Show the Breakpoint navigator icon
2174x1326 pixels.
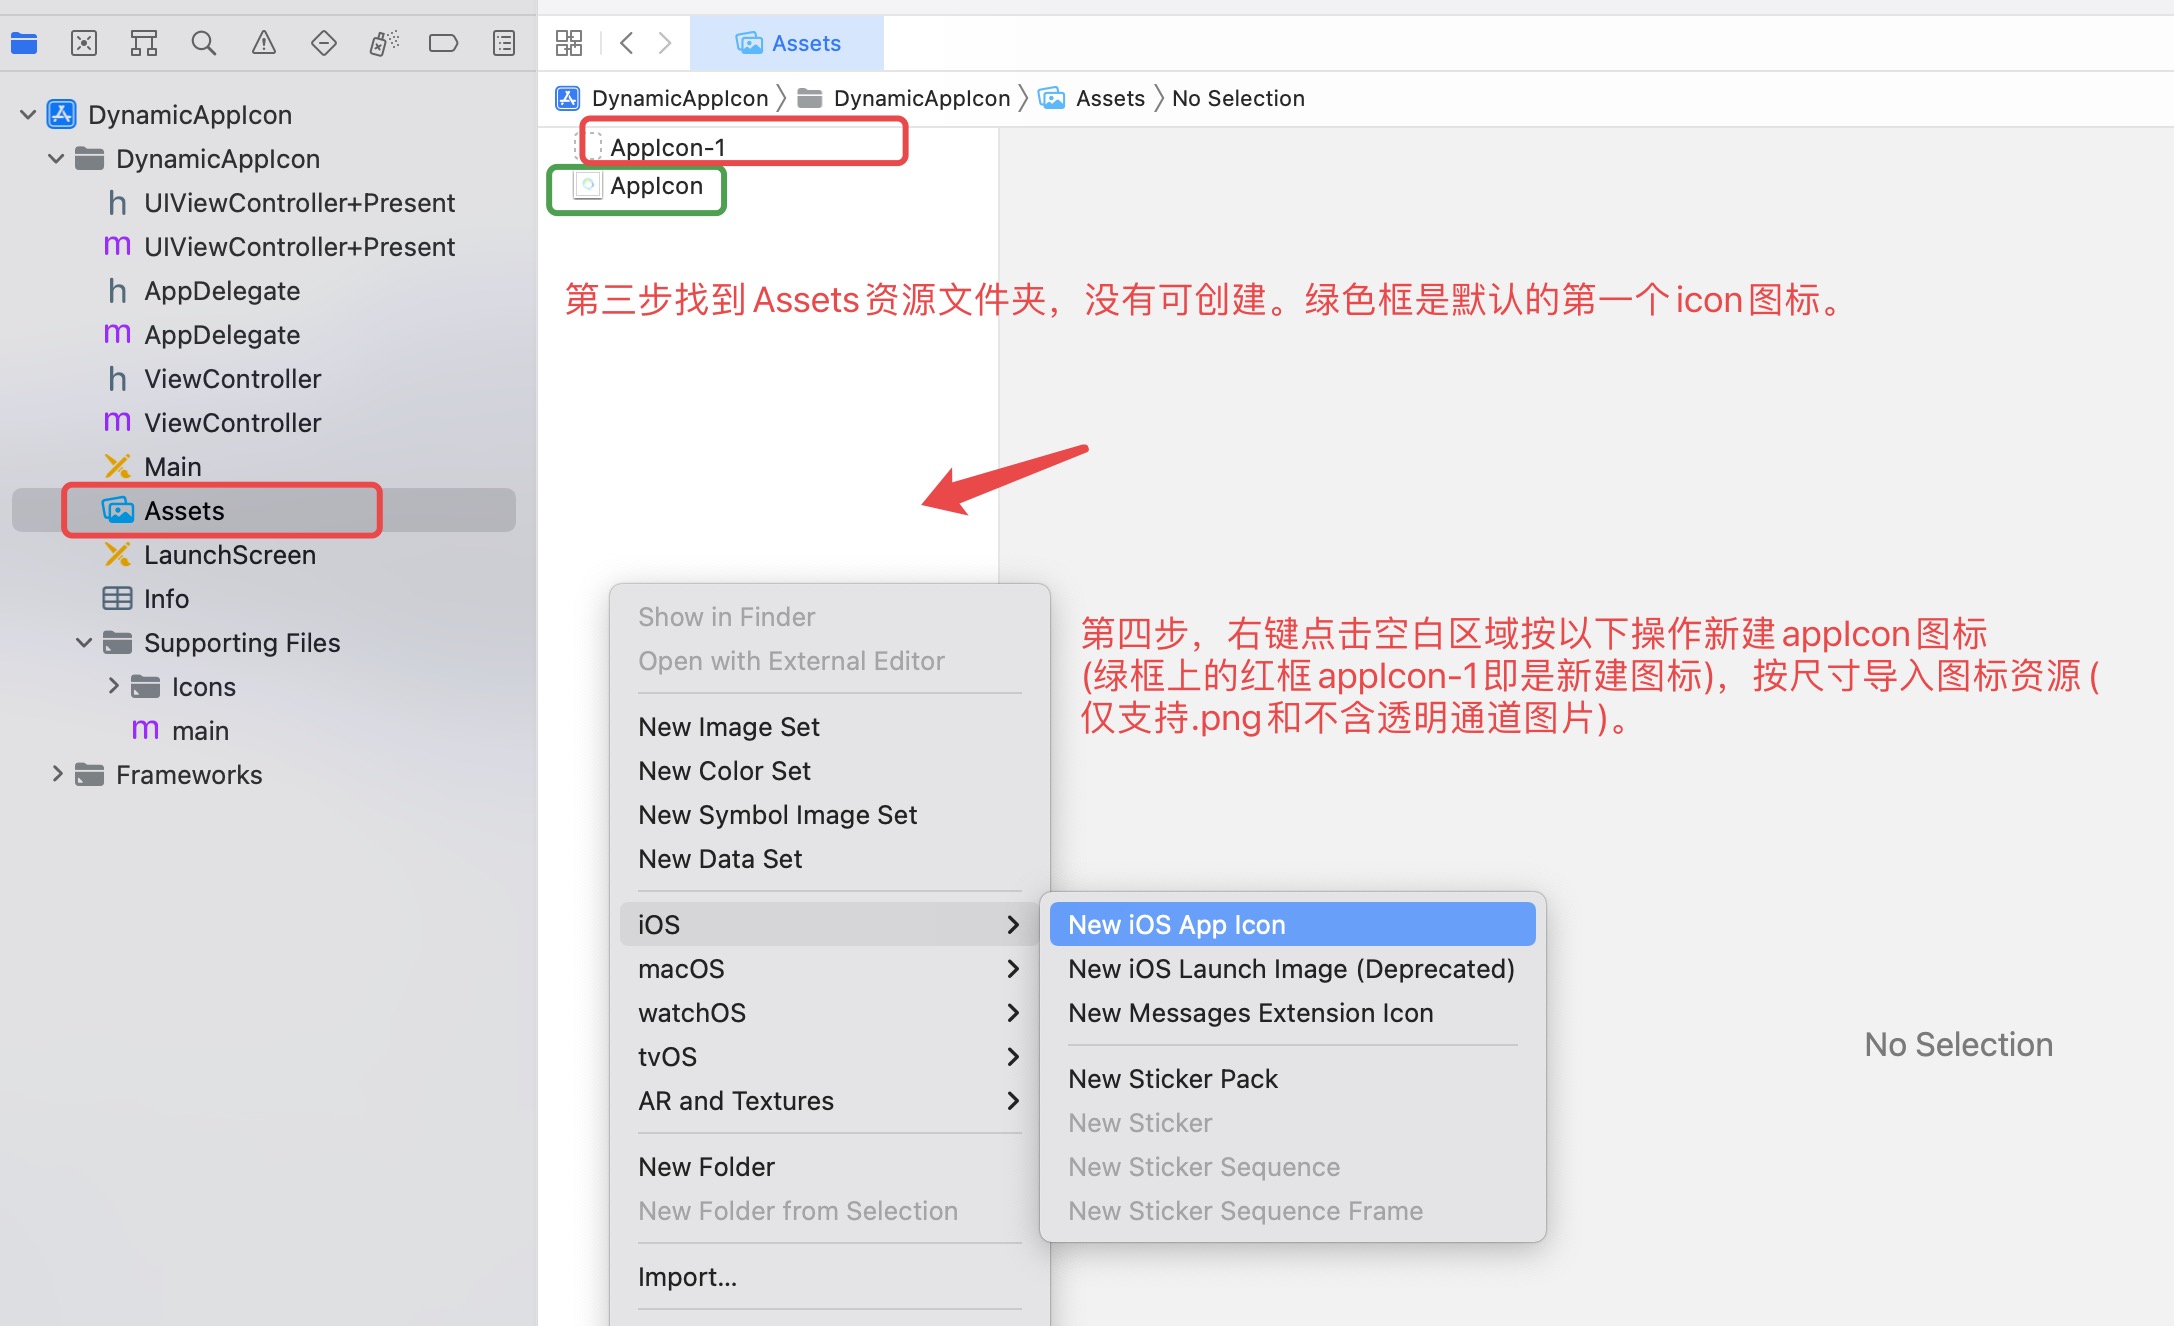(443, 43)
